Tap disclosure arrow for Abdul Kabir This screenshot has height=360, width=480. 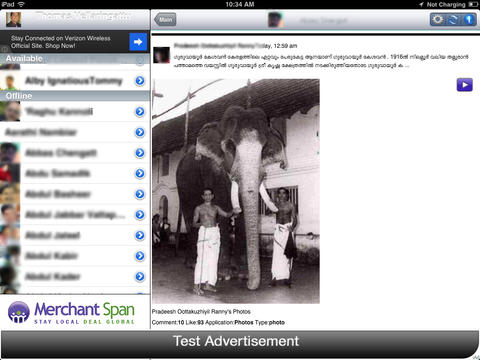point(140,256)
